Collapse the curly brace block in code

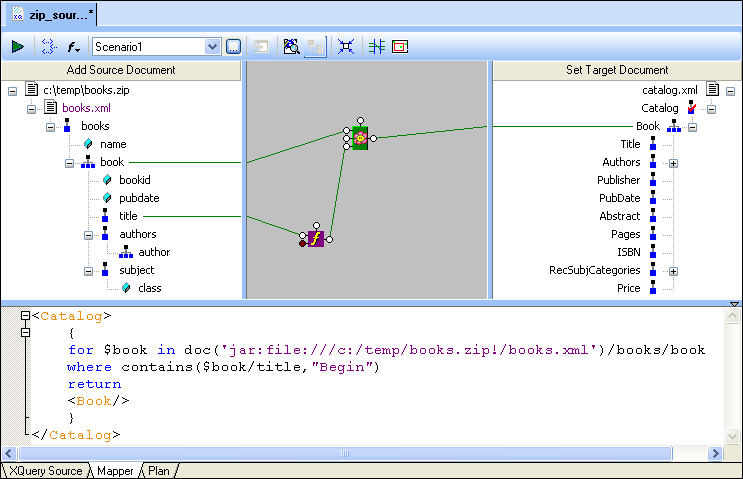point(26,333)
